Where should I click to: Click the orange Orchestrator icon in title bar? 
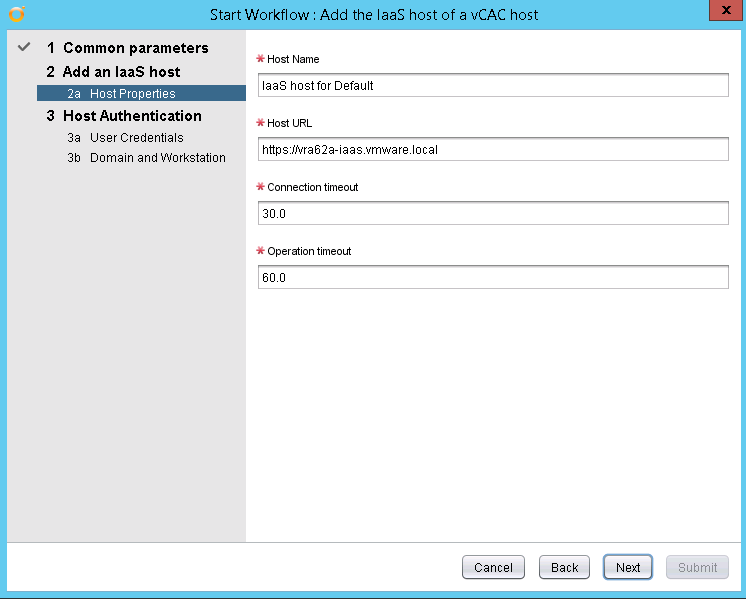click(15, 14)
